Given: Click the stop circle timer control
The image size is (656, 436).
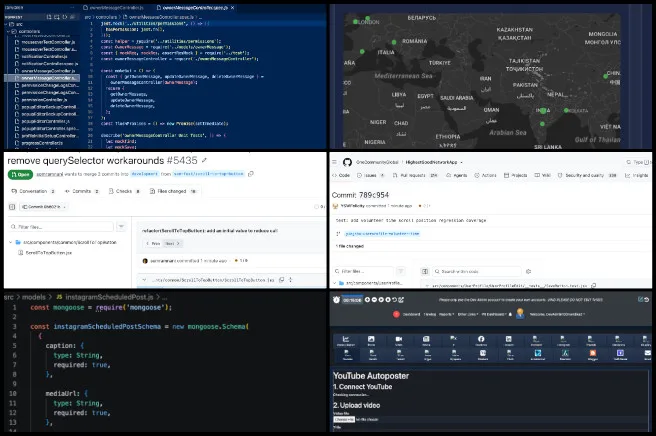Looking at the screenshot, I should coord(387,300).
